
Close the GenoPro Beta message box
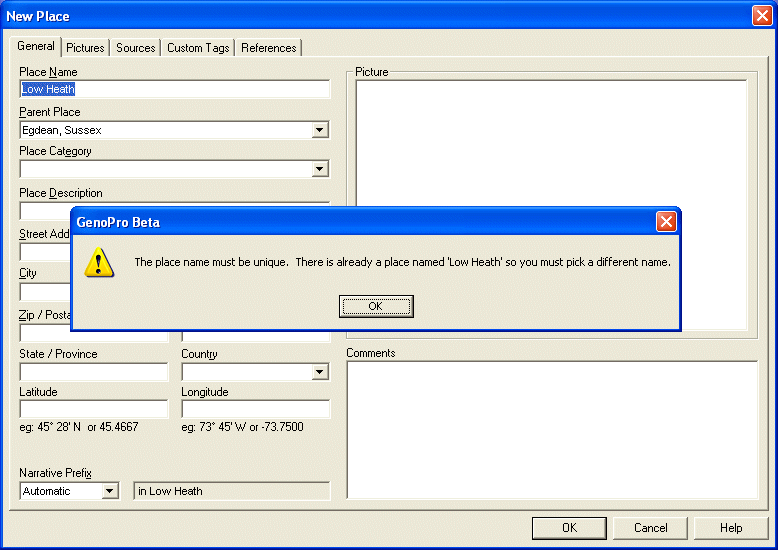pos(666,222)
